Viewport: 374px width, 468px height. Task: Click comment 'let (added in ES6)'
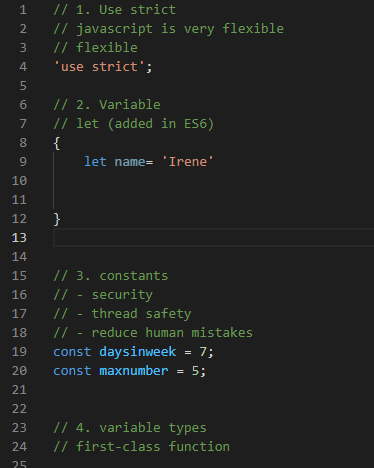tap(145, 124)
